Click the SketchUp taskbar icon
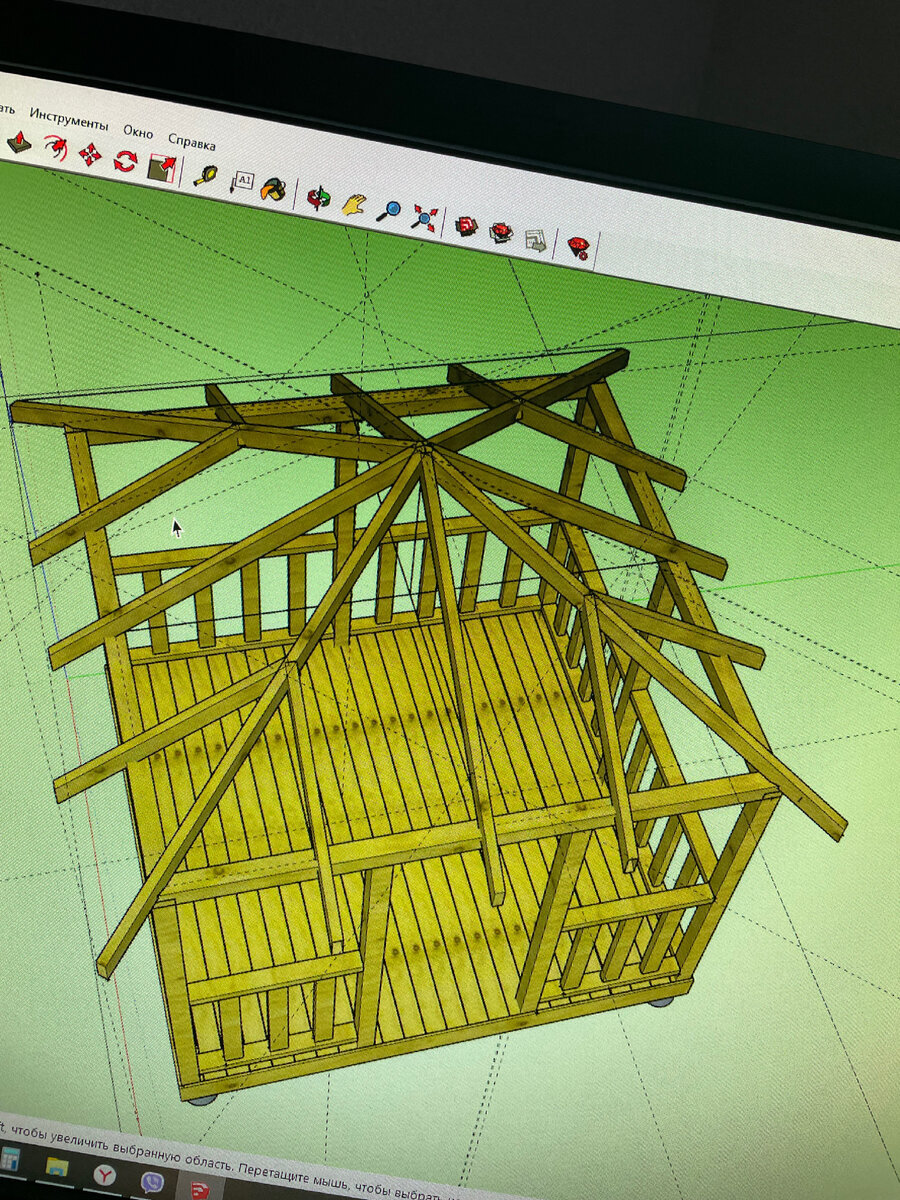 [x=200, y=1189]
